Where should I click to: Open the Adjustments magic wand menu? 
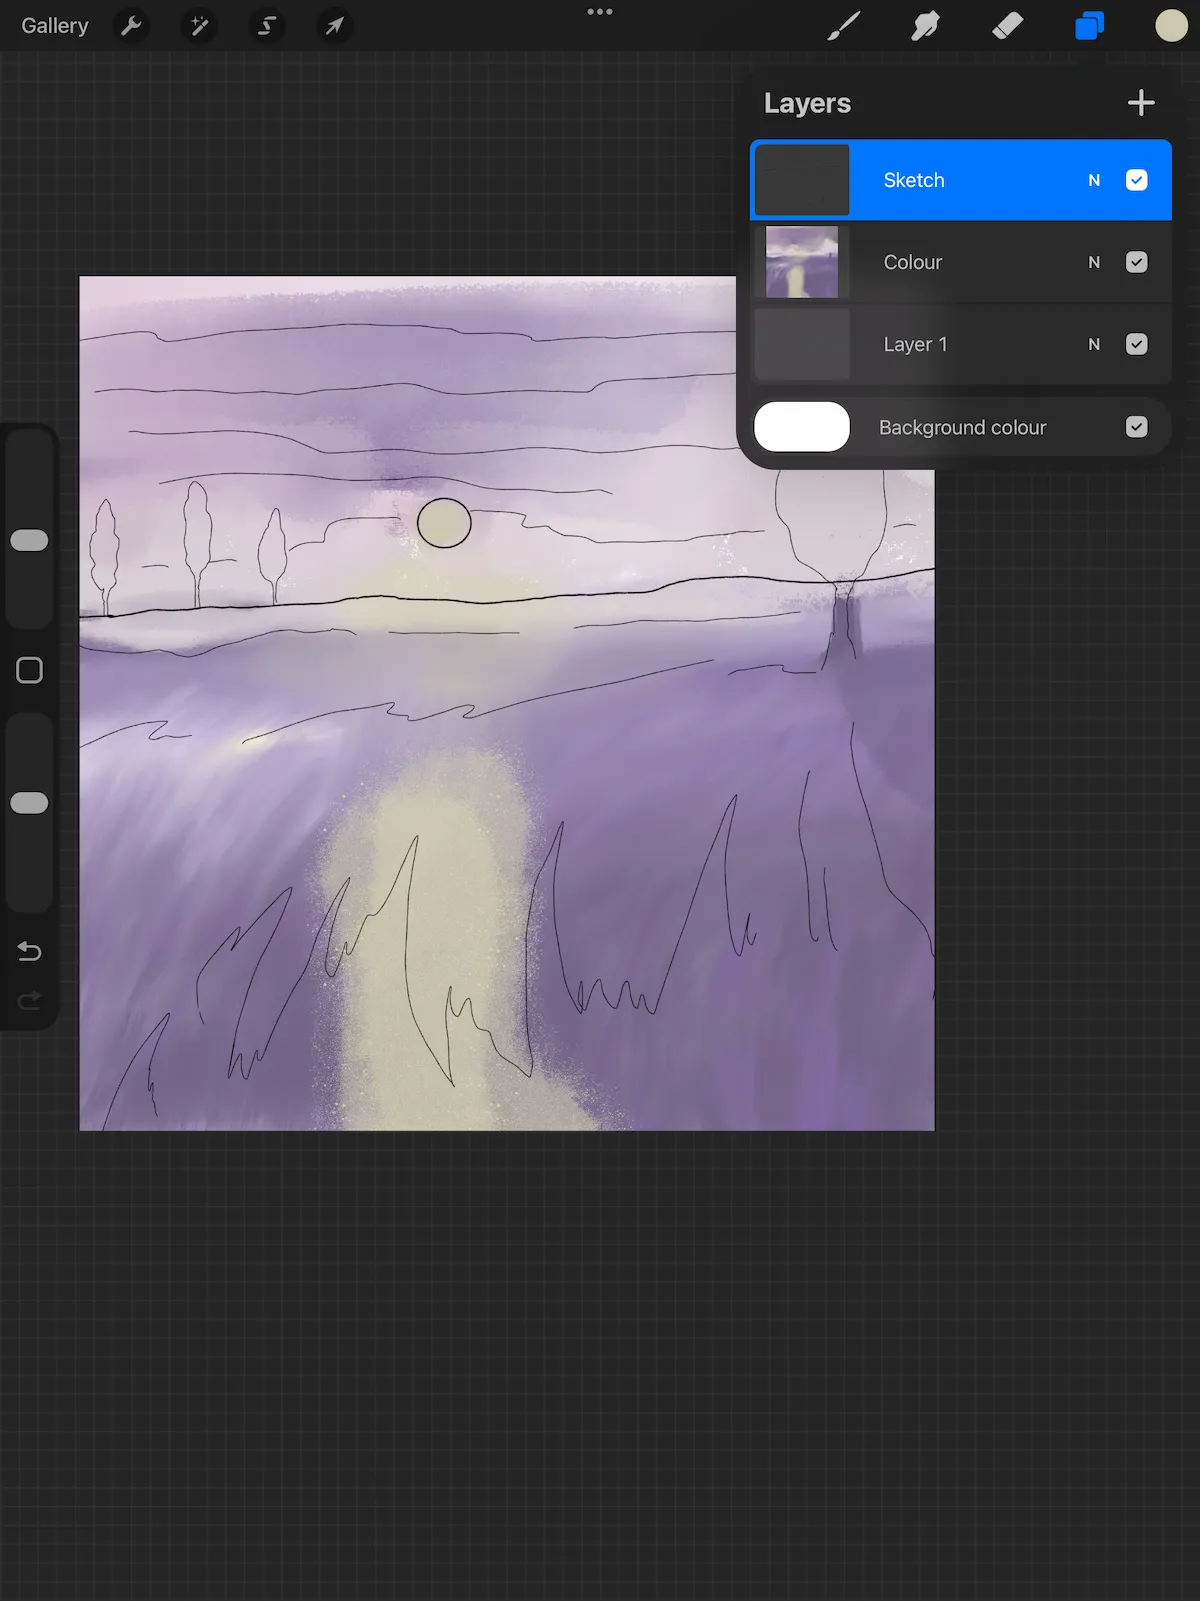[x=199, y=26]
